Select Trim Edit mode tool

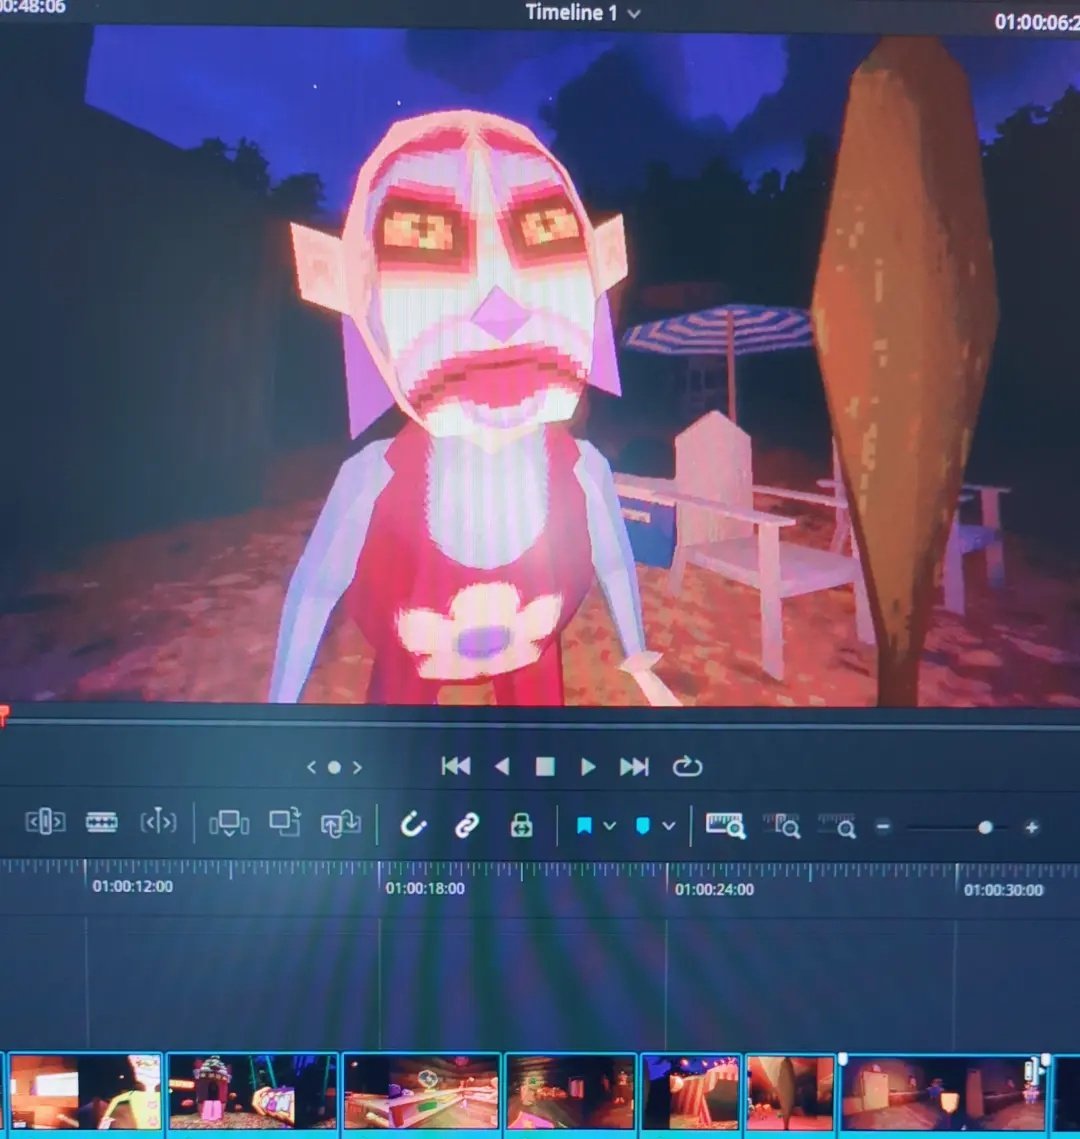point(45,822)
